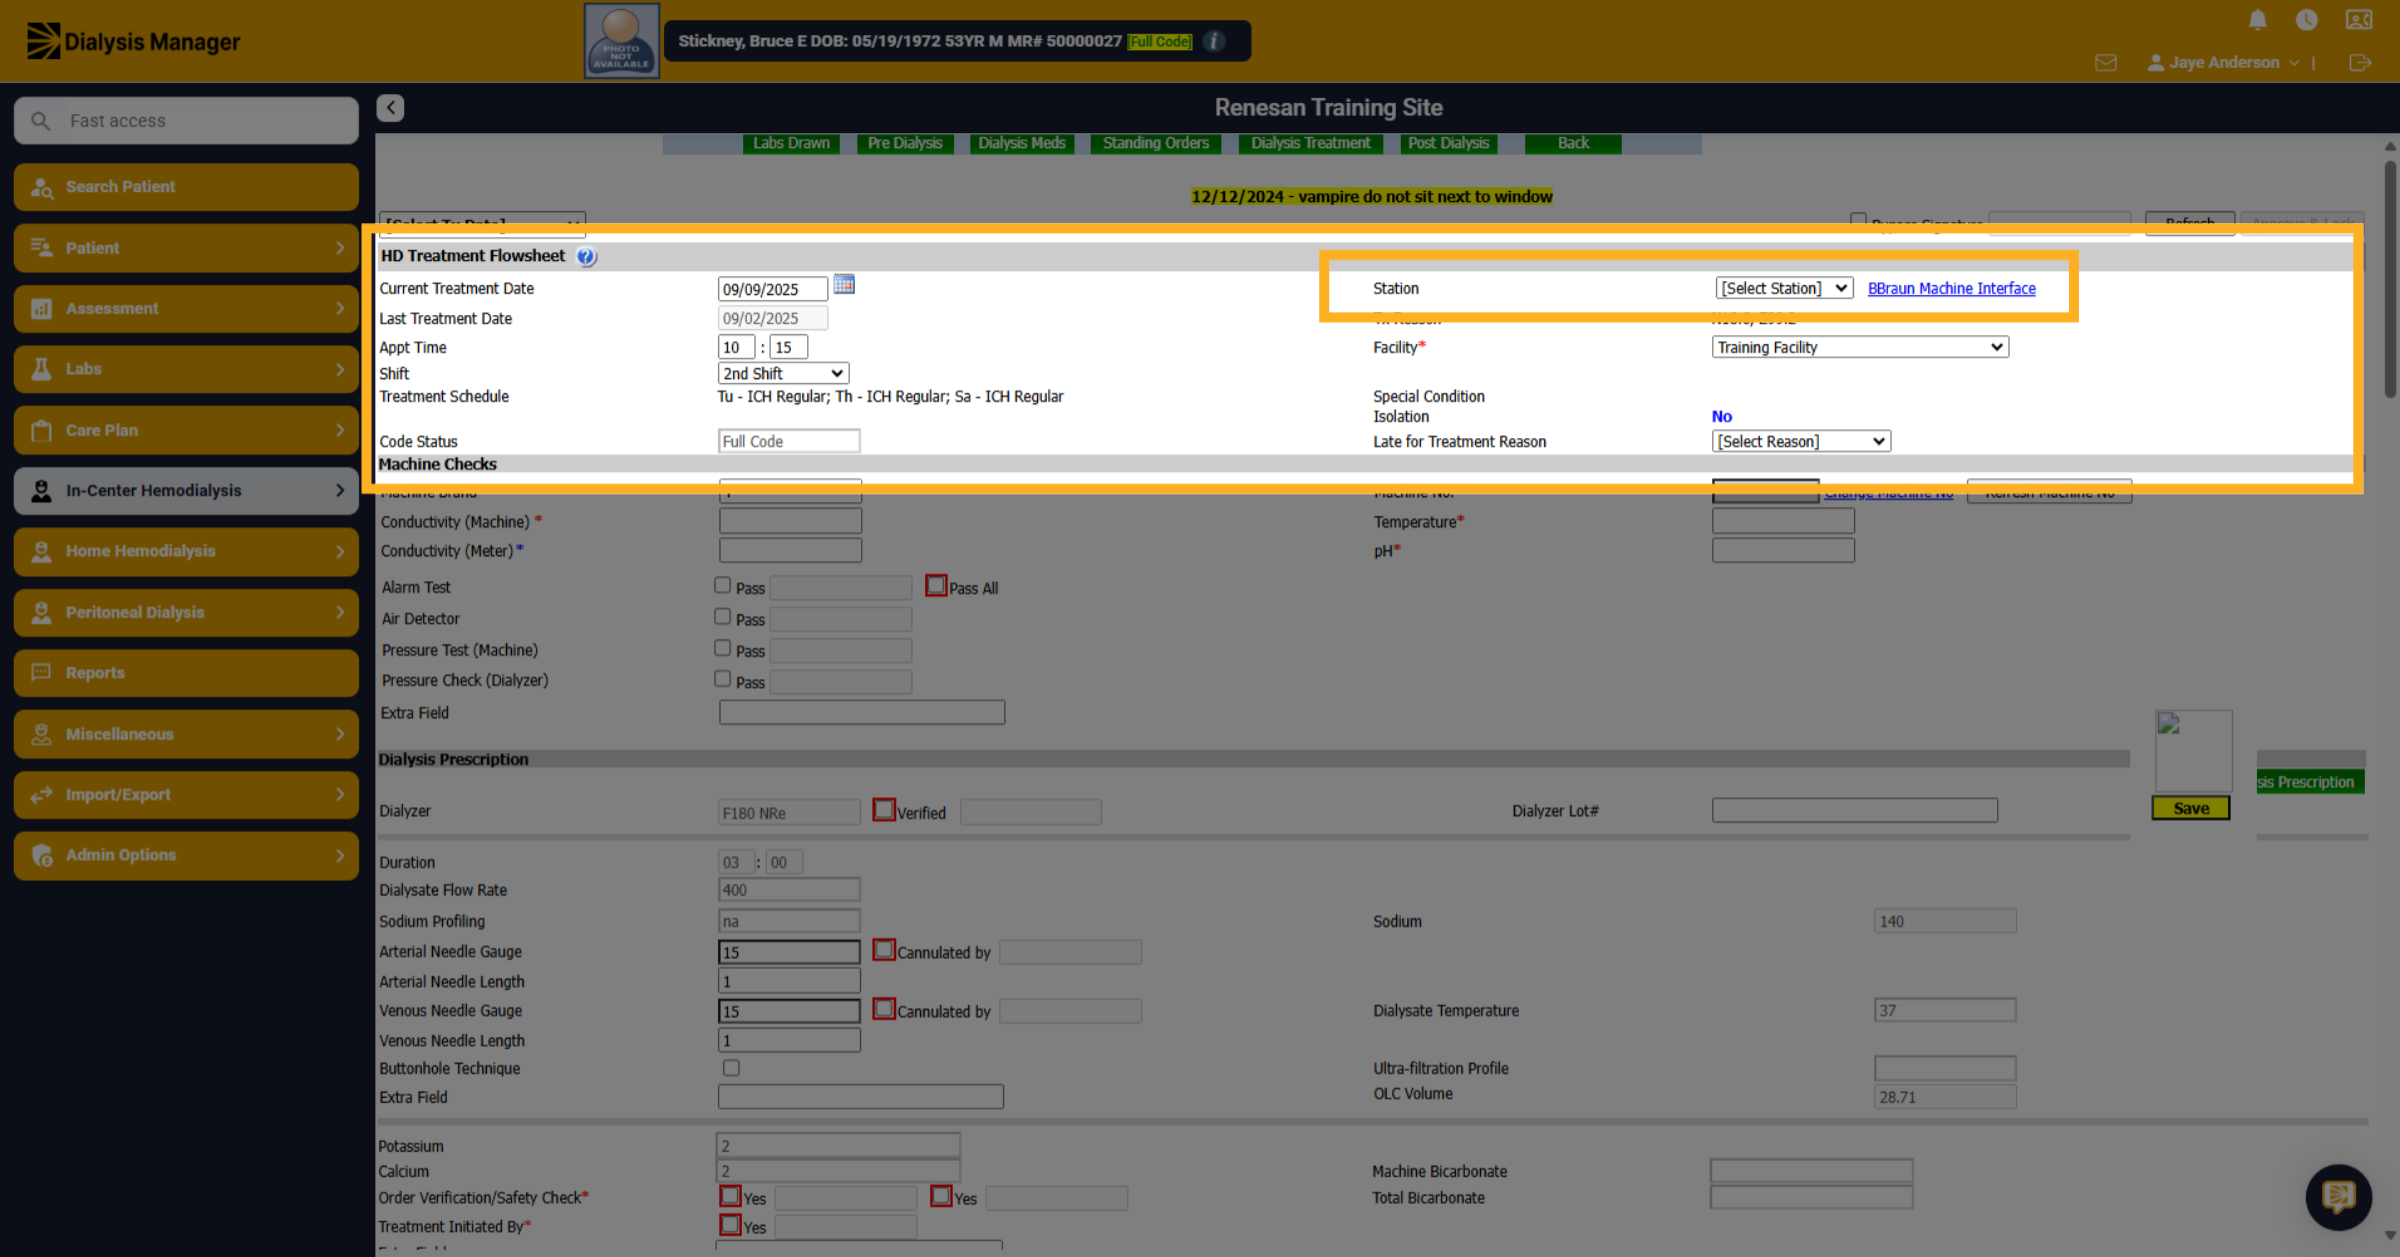The width and height of the screenshot is (2400, 1257).
Task: Click the green Back button
Action: (1572, 143)
